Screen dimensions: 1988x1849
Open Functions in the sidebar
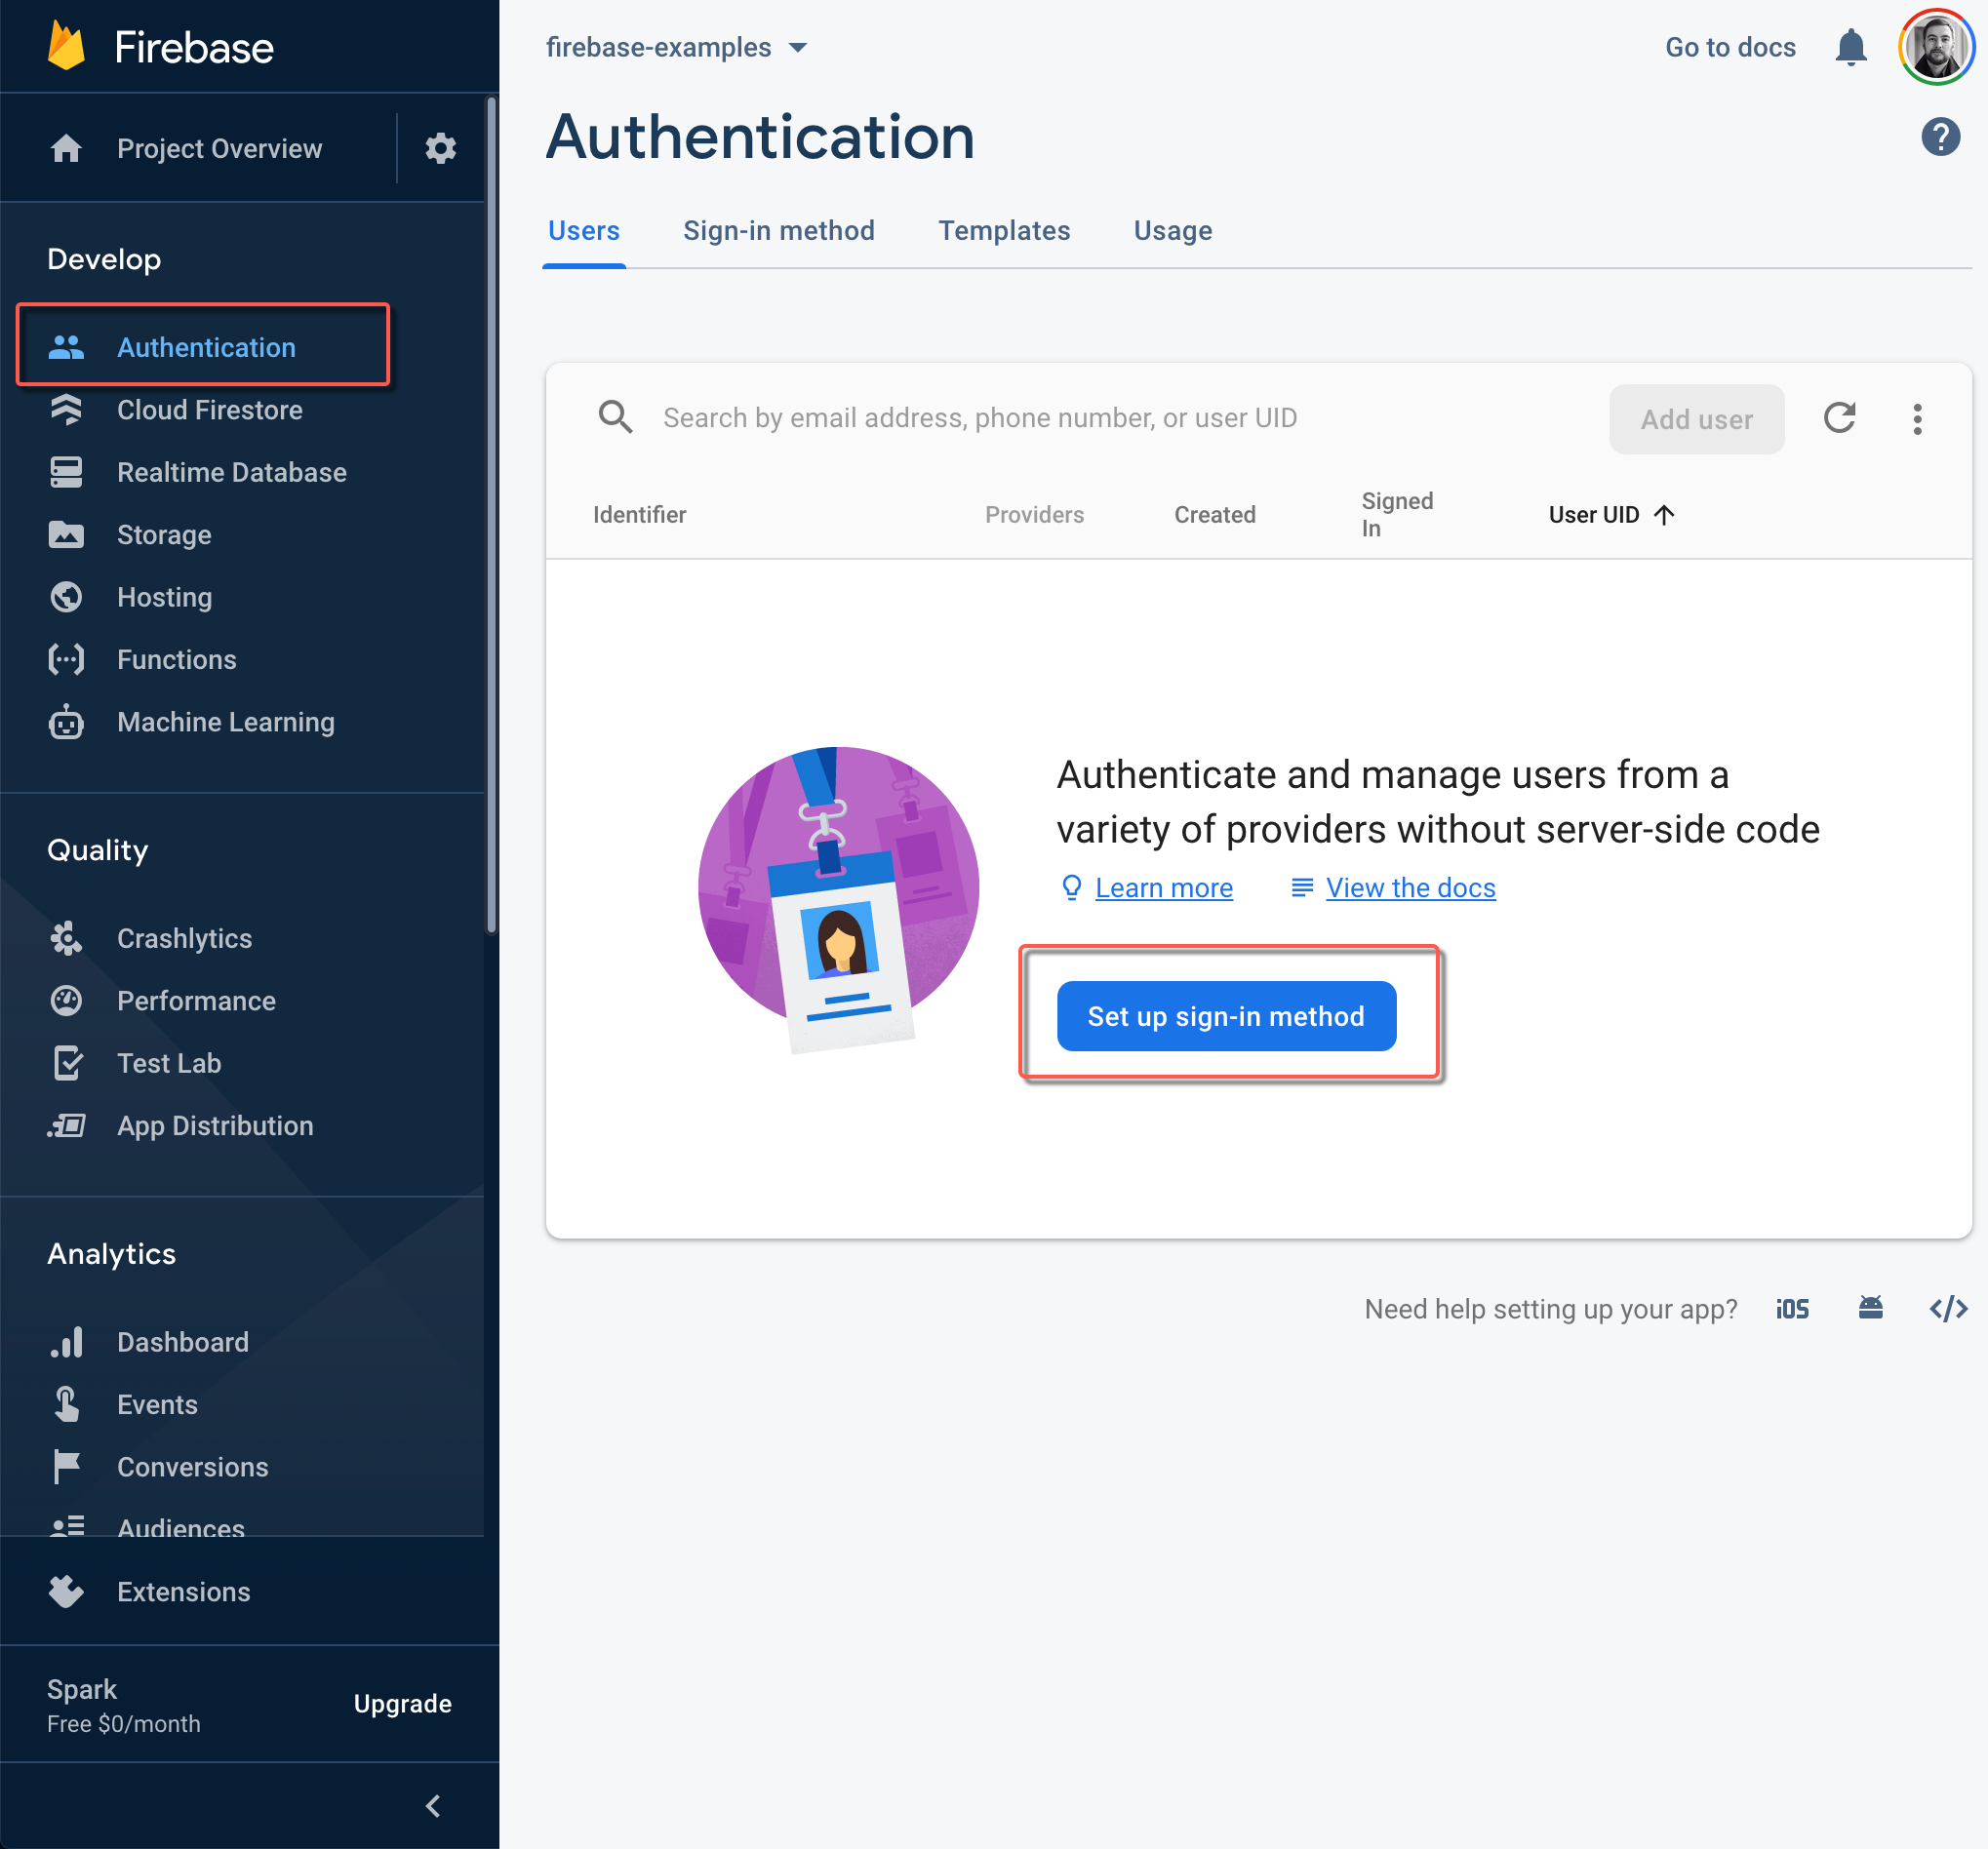176,659
